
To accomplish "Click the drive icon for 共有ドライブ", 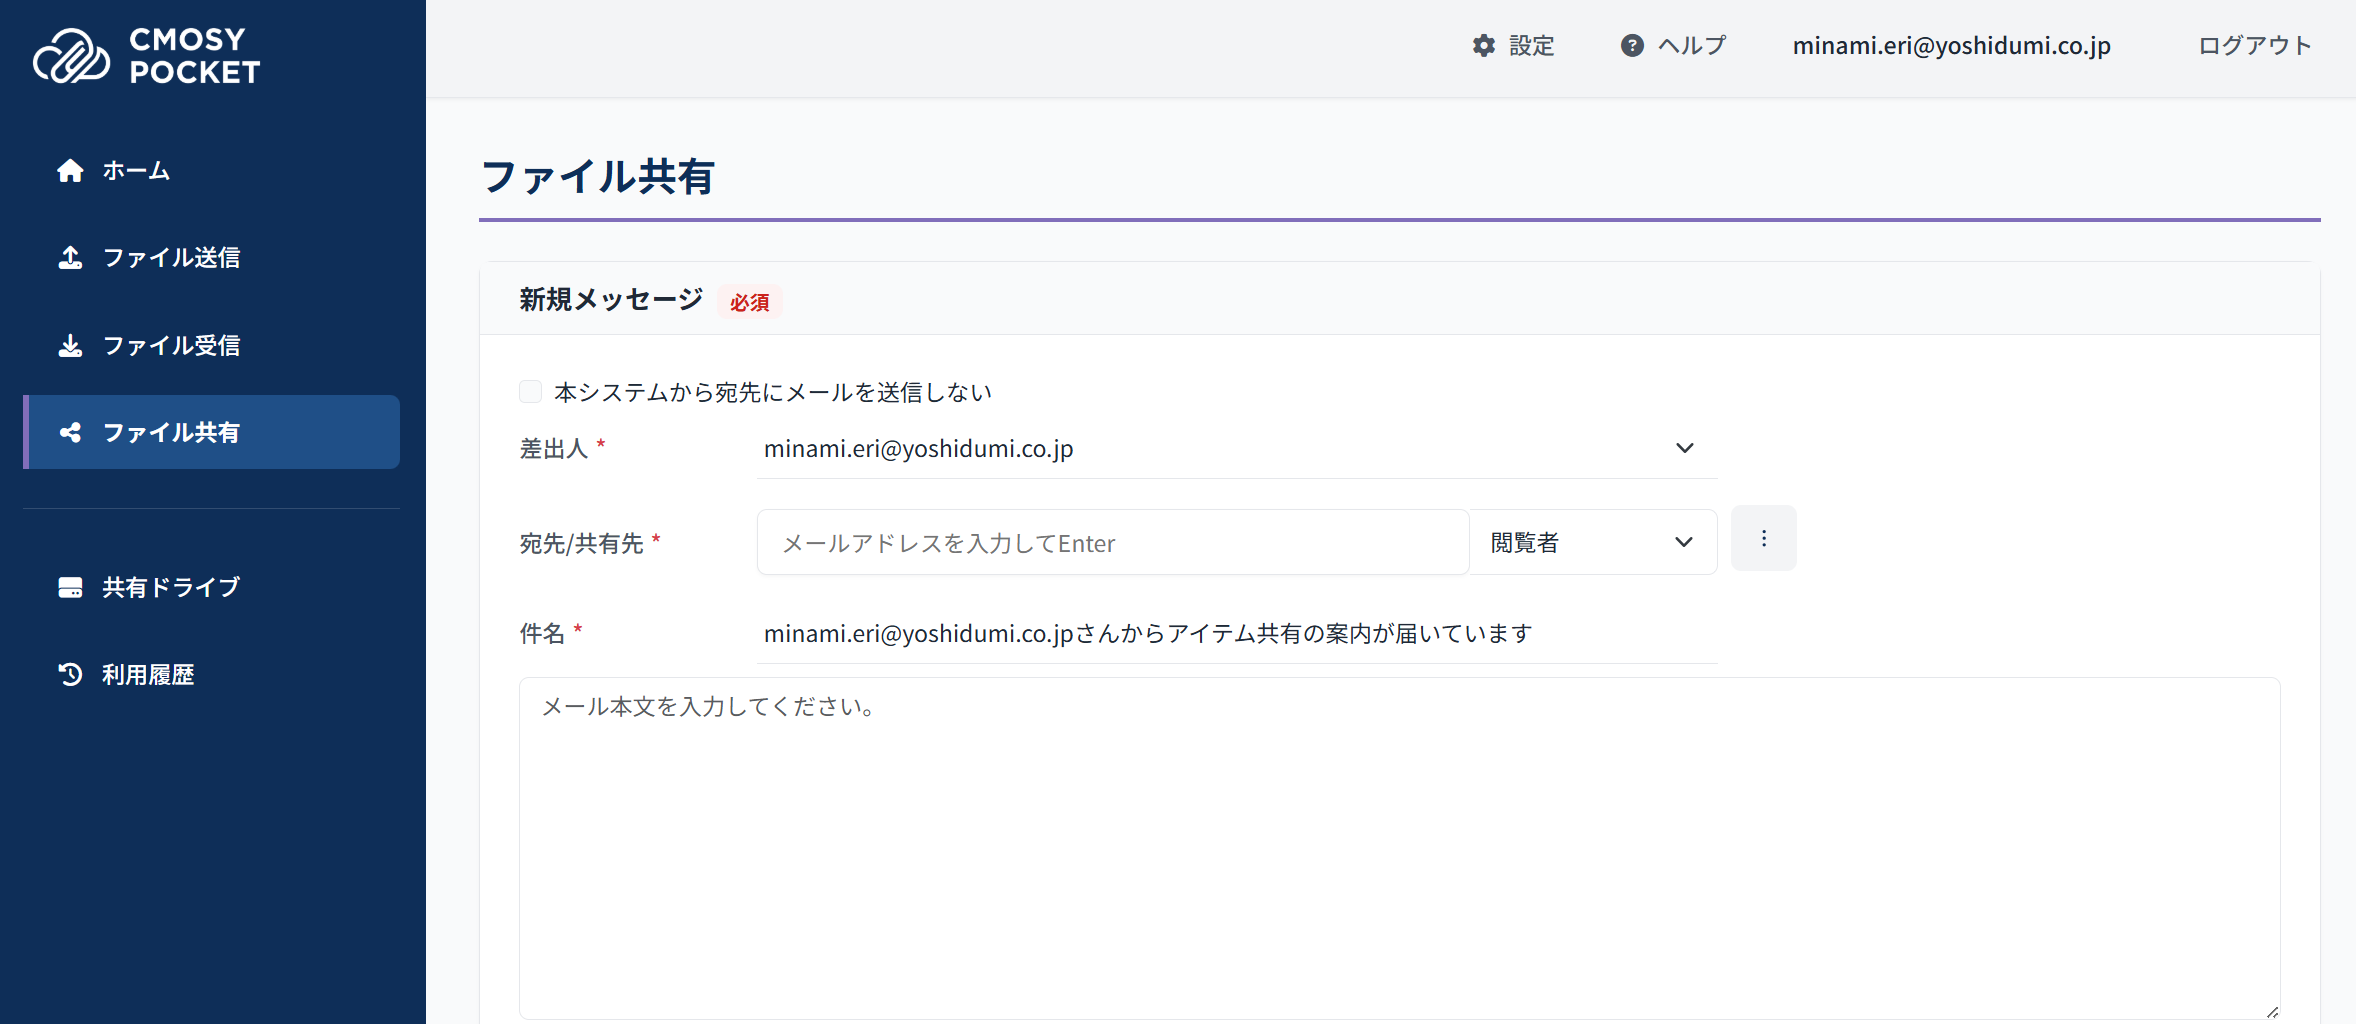I will pyautogui.click(x=70, y=588).
